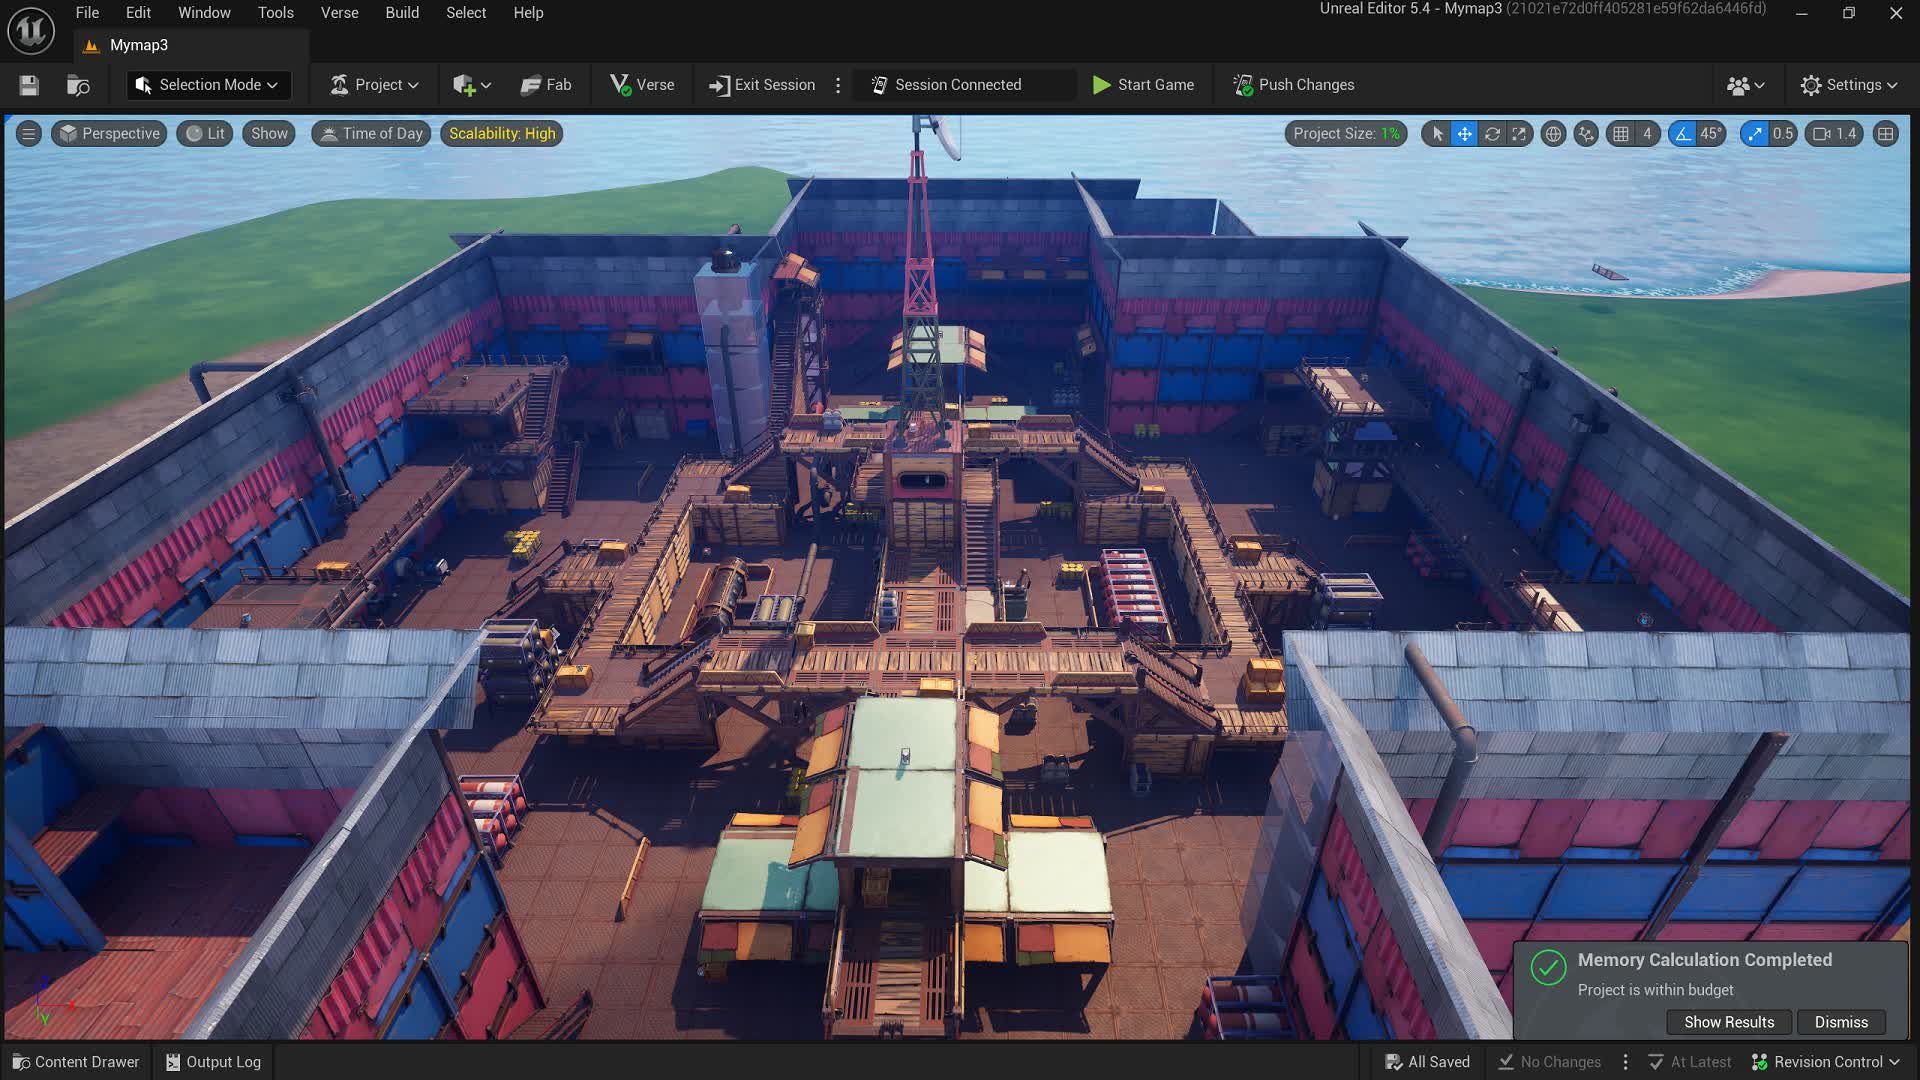Expand the Project dropdown
The height and width of the screenshot is (1080, 1920).
point(374,85)
